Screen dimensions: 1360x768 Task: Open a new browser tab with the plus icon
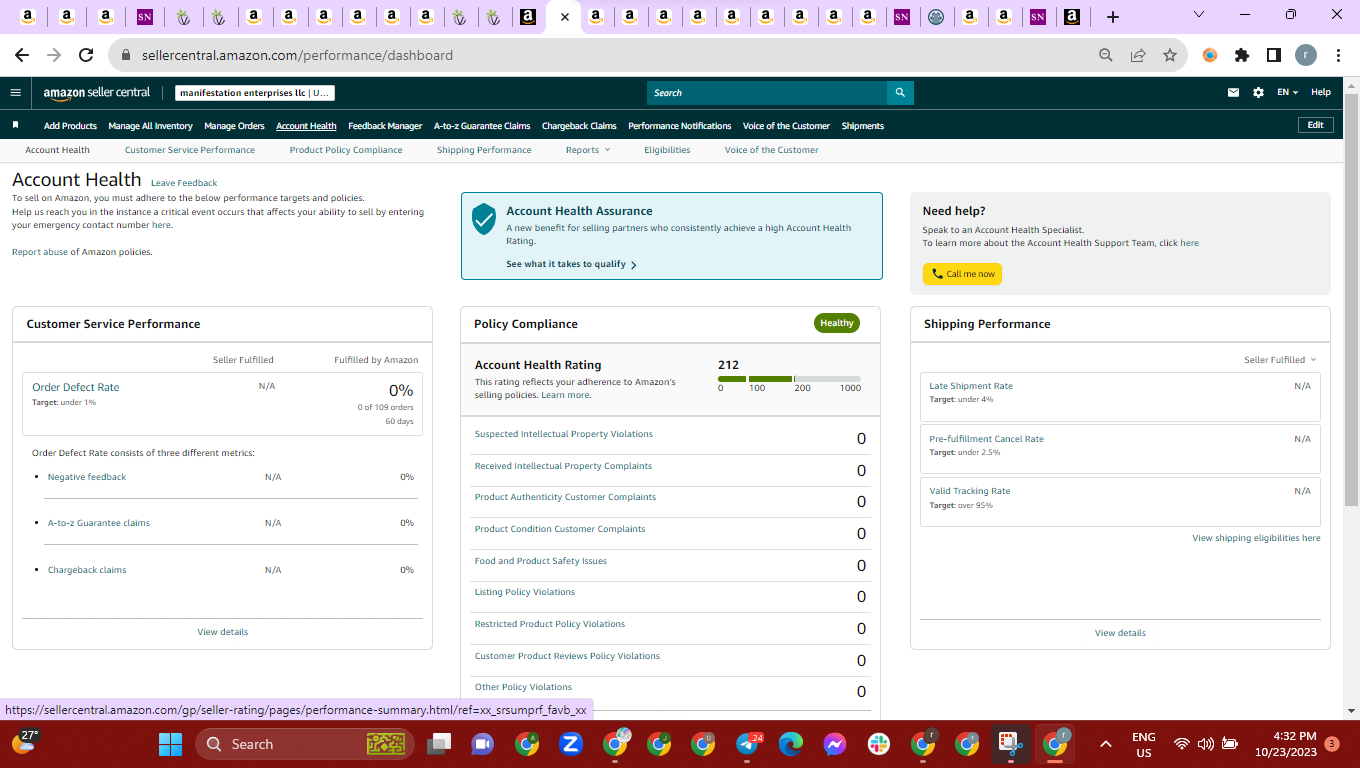point(1113,17)
